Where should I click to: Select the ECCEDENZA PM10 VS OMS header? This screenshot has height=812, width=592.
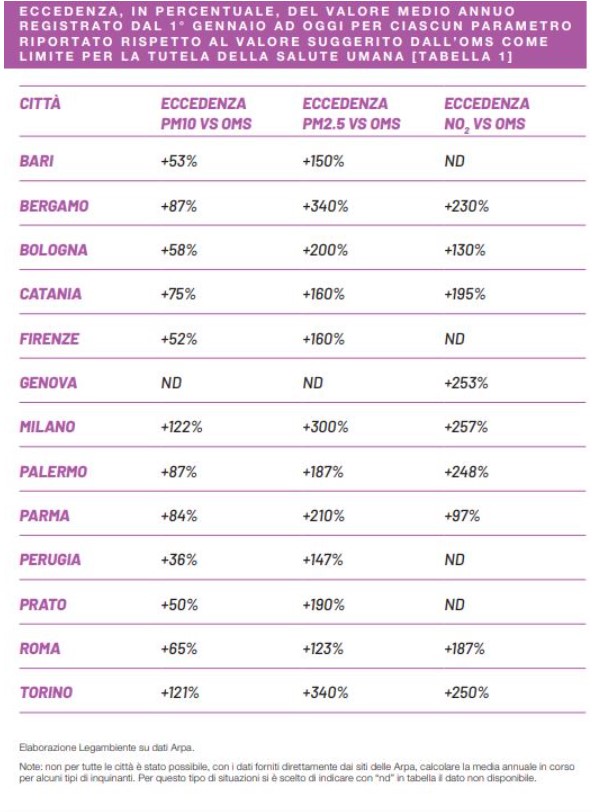coord(206,114)
